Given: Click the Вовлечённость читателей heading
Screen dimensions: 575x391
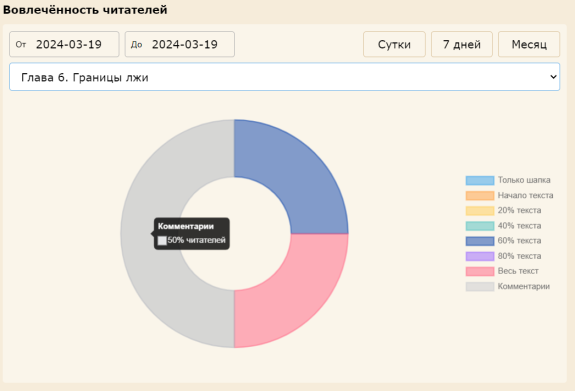Looking at the screenshot, I should pyautogui.click(x=85, y=10).
